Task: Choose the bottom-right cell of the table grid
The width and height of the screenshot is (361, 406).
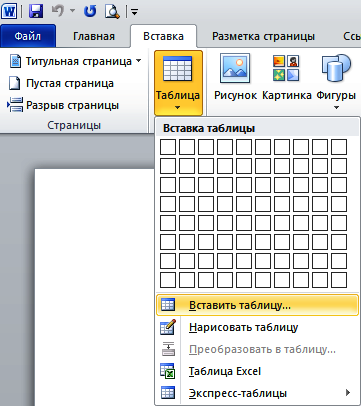Action: (339, 280)
